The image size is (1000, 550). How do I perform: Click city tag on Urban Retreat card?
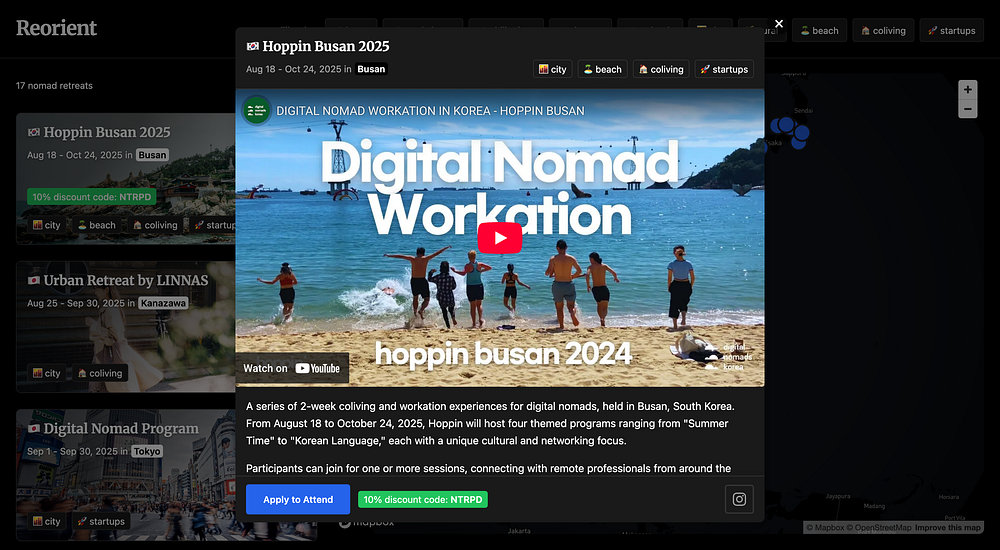47,373
